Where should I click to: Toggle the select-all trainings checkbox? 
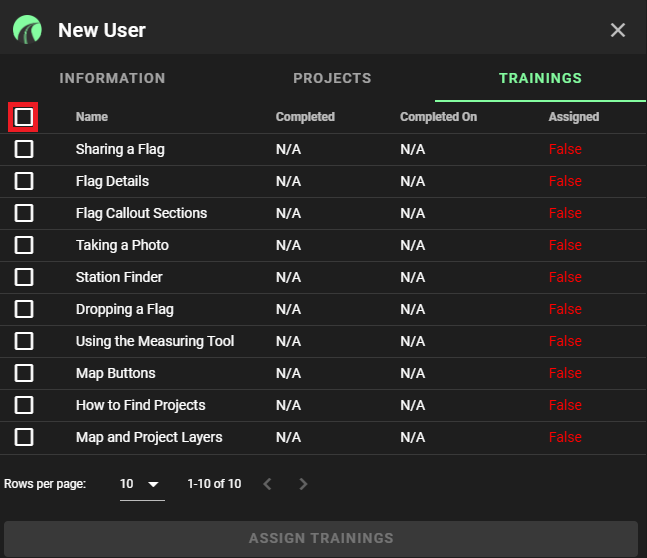point(24,117)
